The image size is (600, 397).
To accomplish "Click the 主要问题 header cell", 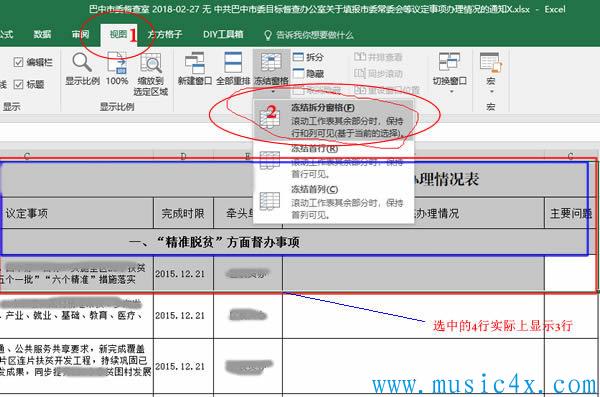I will [x=572, y=213].
